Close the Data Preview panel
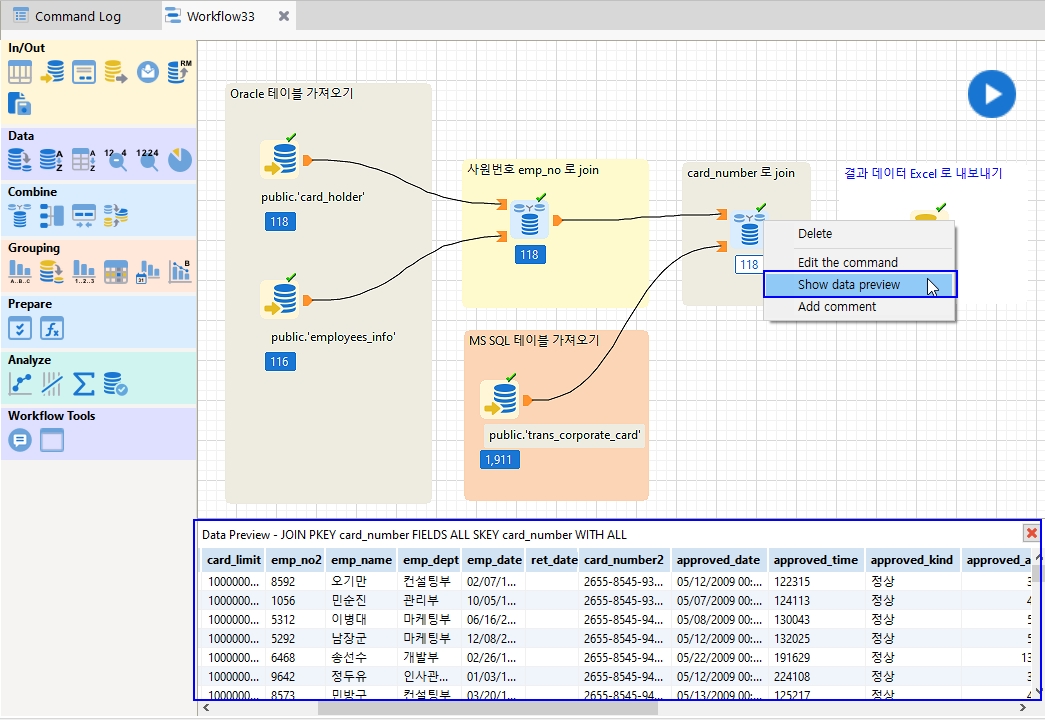This screenshot has height=720, width=1045. (x=1031, y=534)
